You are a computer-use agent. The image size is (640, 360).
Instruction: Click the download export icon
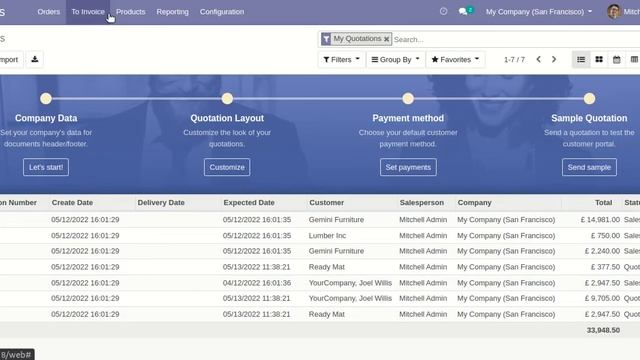tap(35, 59)
